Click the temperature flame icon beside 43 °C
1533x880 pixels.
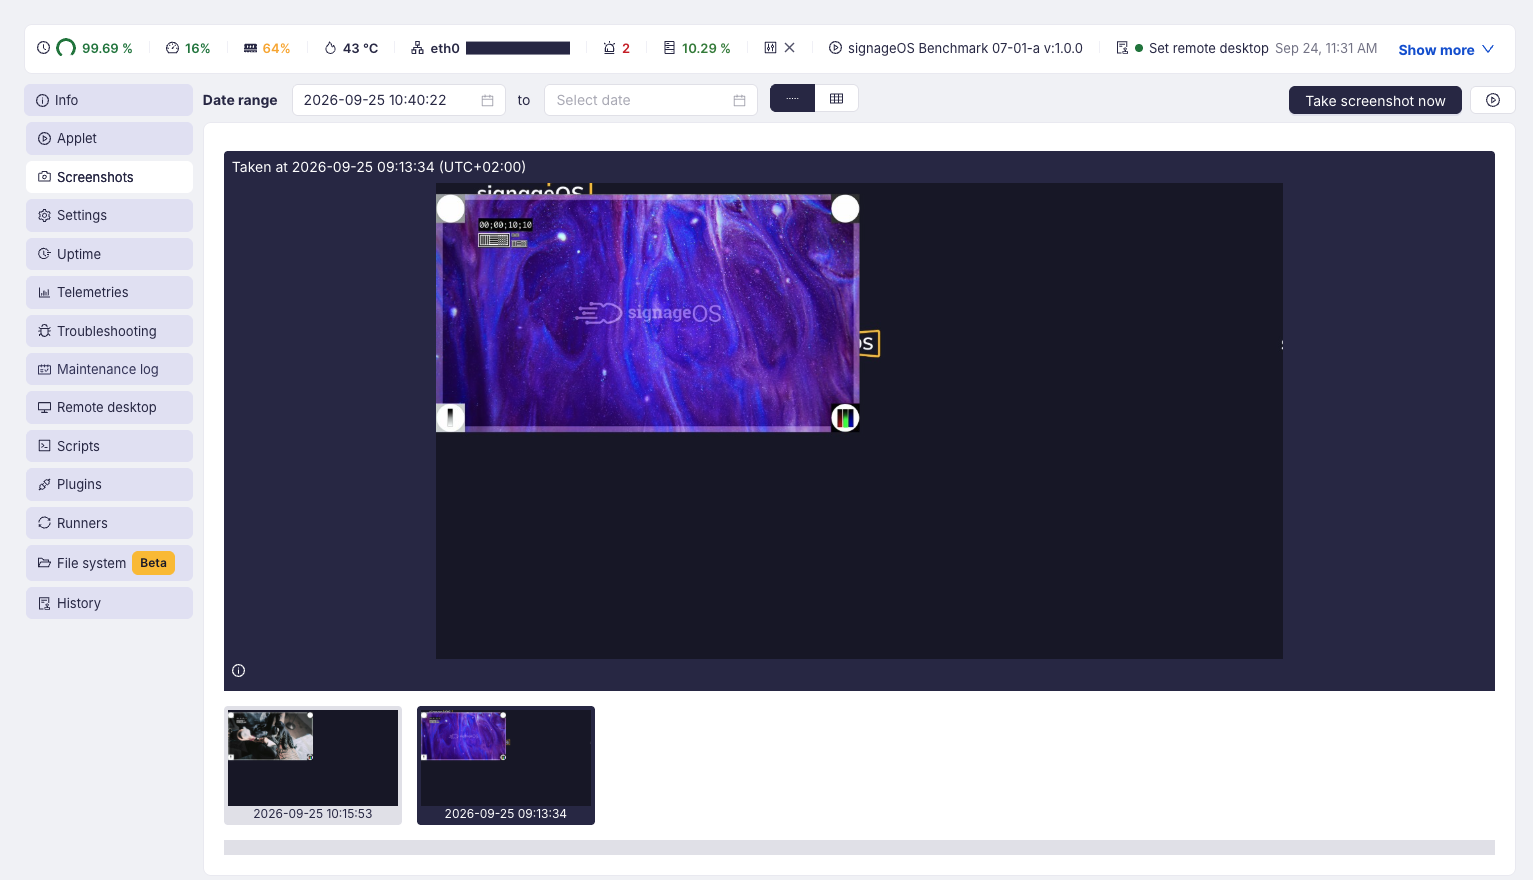tap(330, 48)
